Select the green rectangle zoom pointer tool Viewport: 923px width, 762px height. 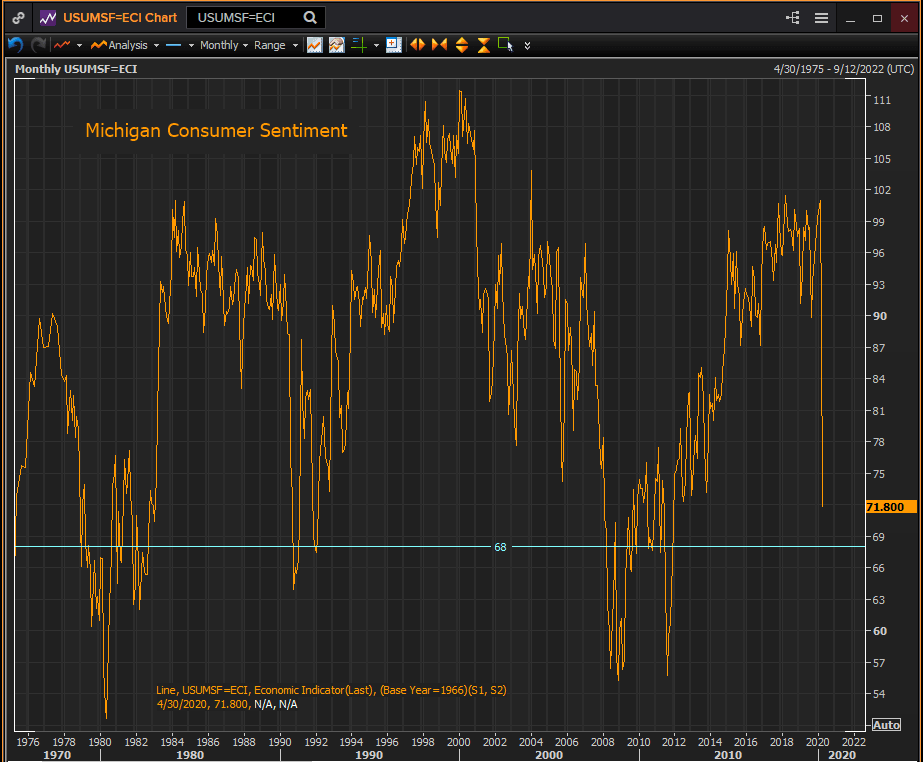[505, 45]
